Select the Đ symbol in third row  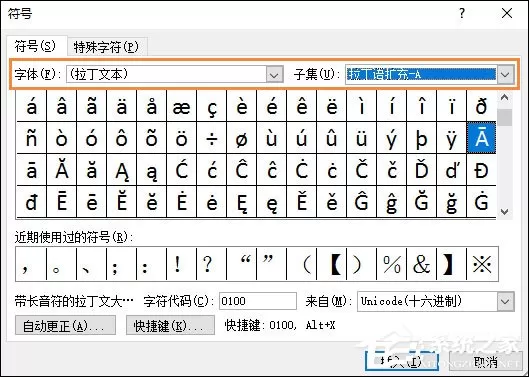pos(481,170)
